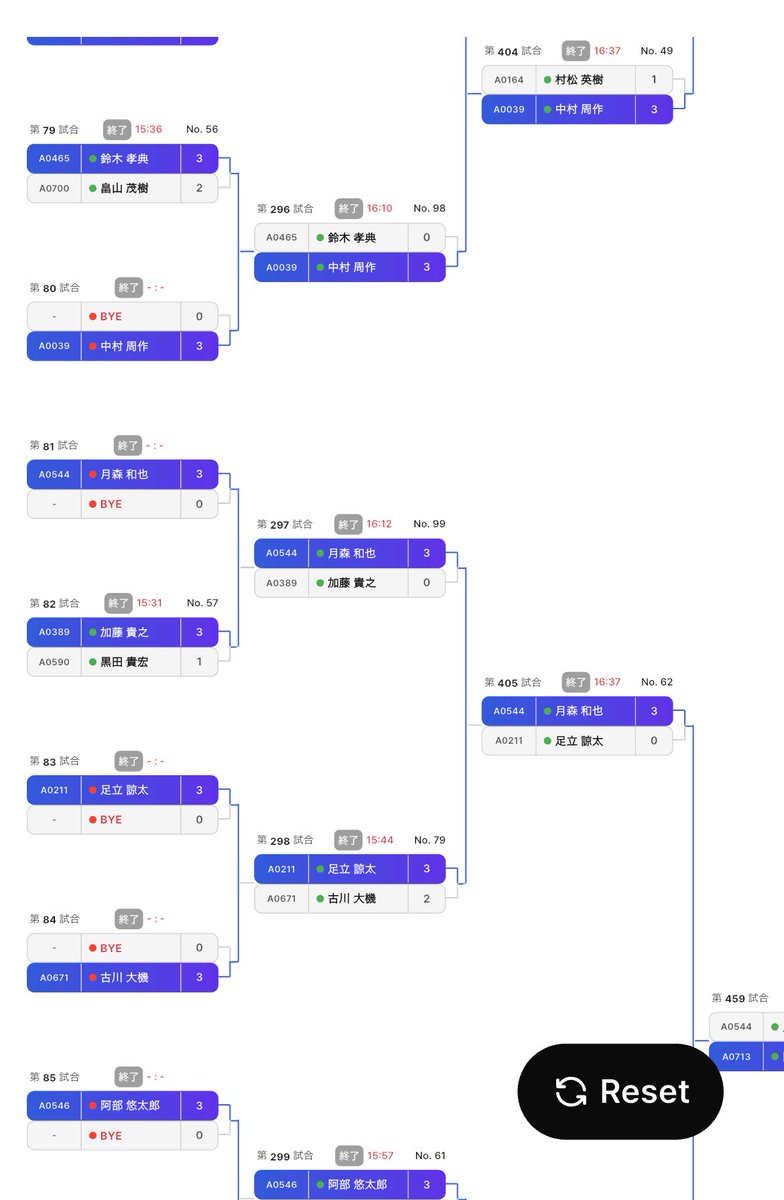Screen dimensions: 784x1200
Task: Select 足立 諒太 in match 405
Action: pyautogui.click(x=577, y=741)
